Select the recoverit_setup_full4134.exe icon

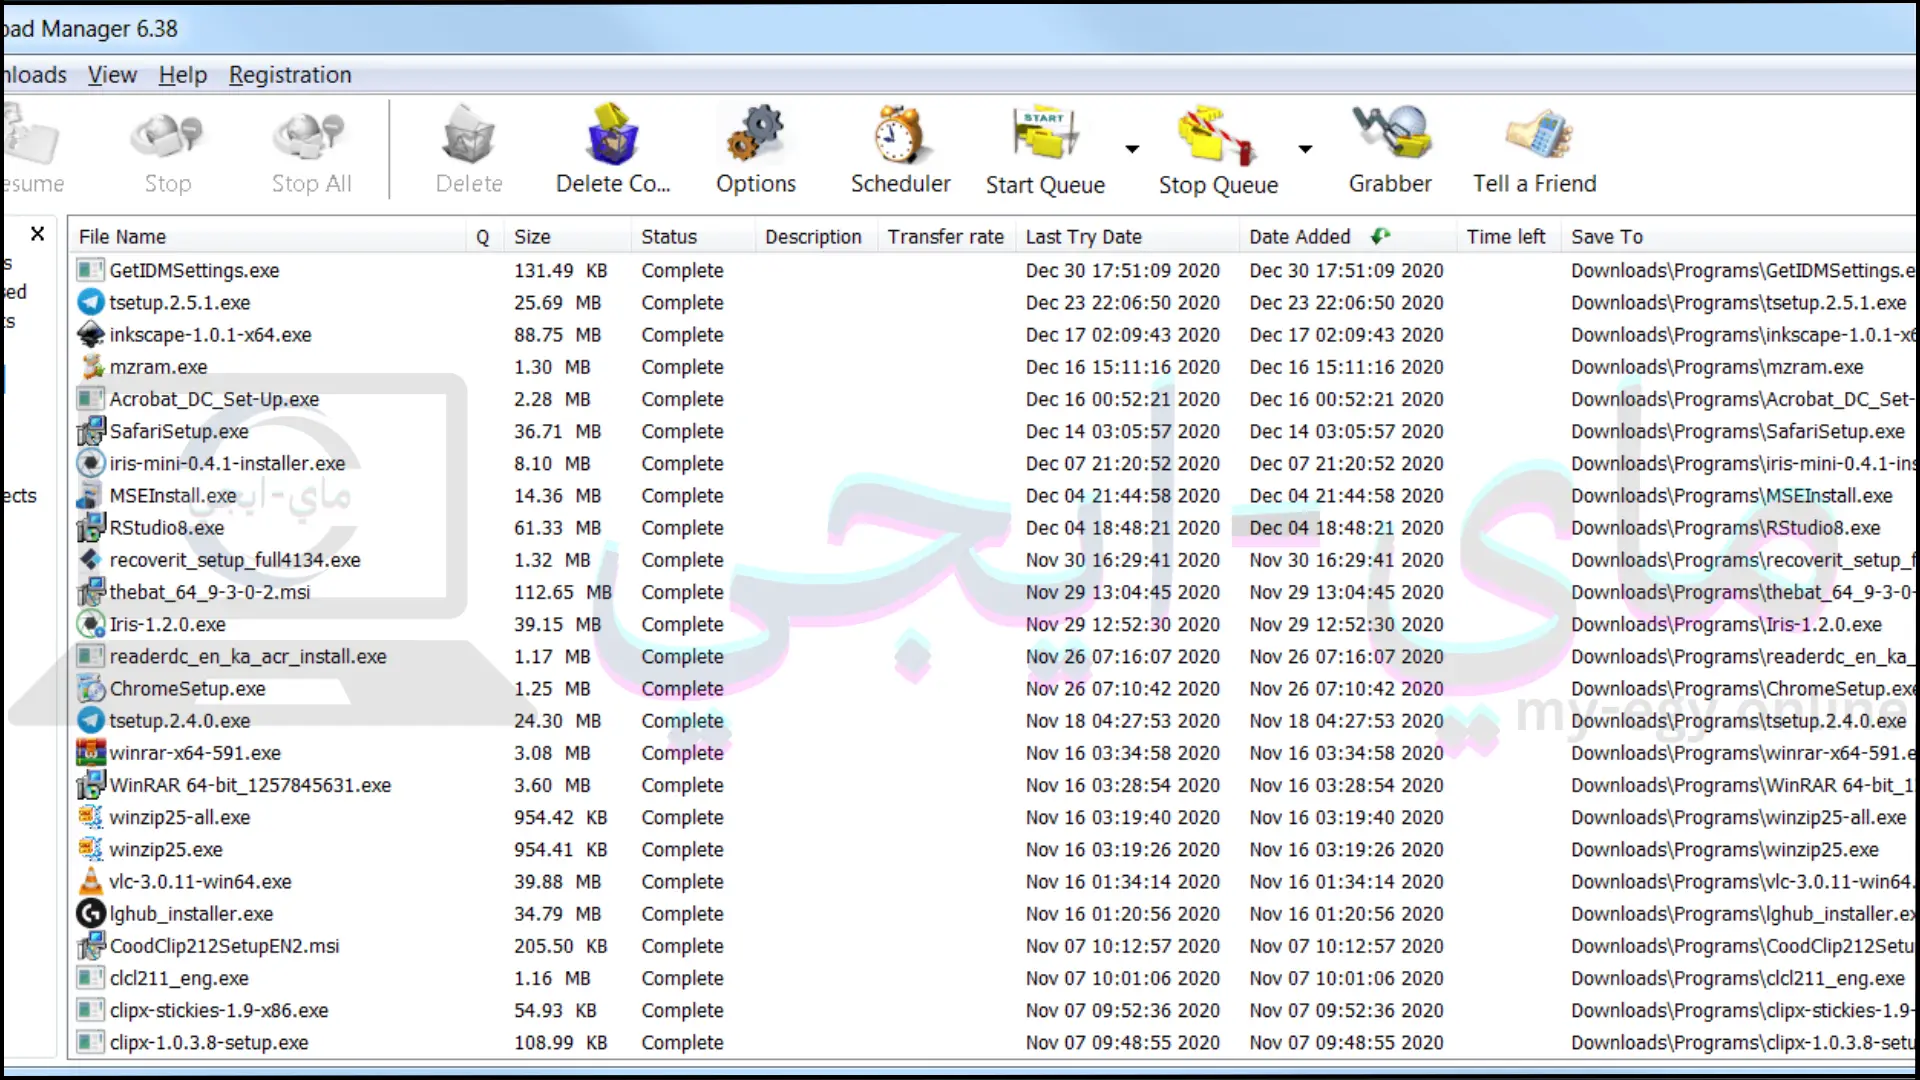91,560
